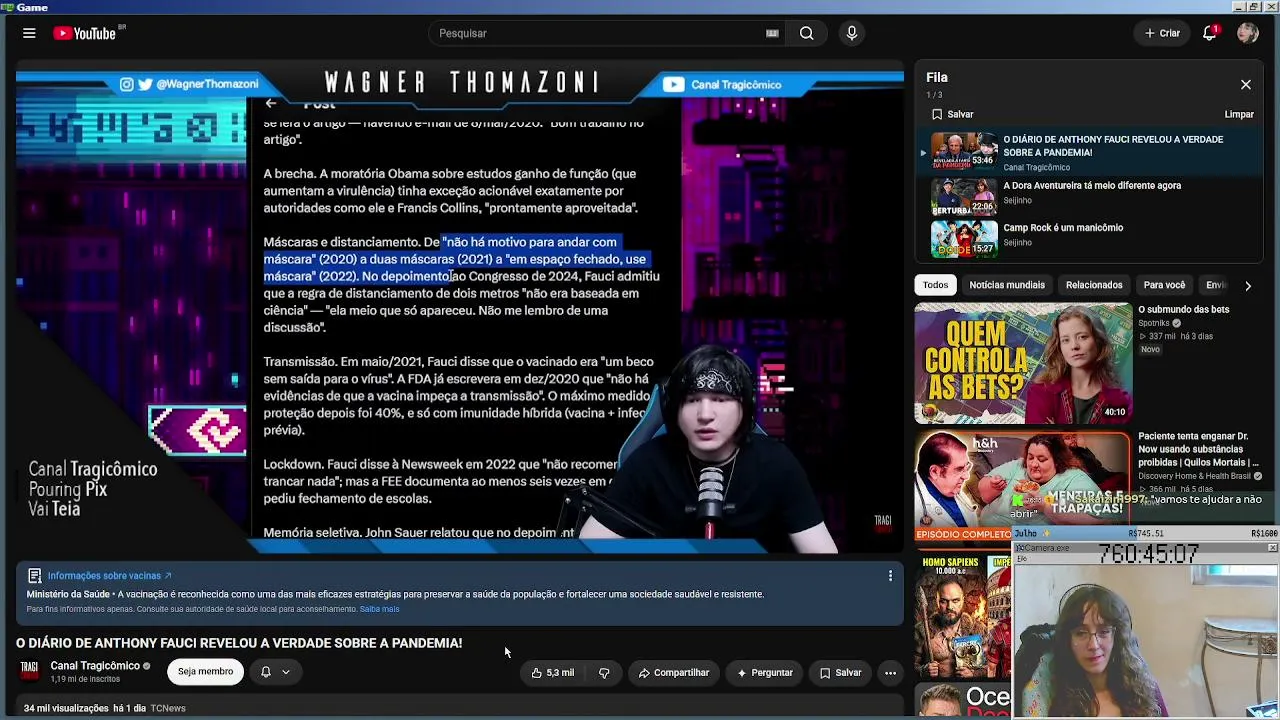Dislike the video with thumbs down
The width and height of the screenshot is (1280, 720).
point(604,673)
